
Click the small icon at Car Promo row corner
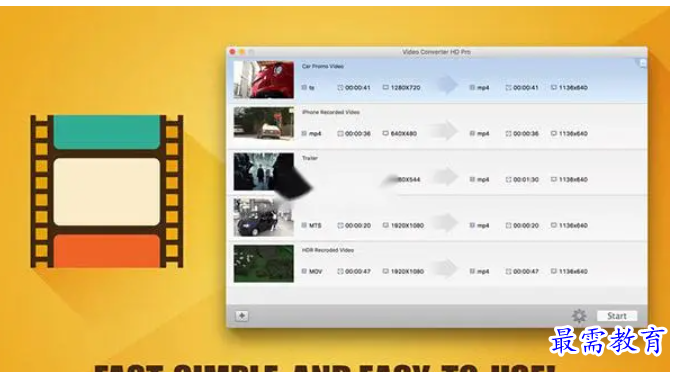pos(643,63)
